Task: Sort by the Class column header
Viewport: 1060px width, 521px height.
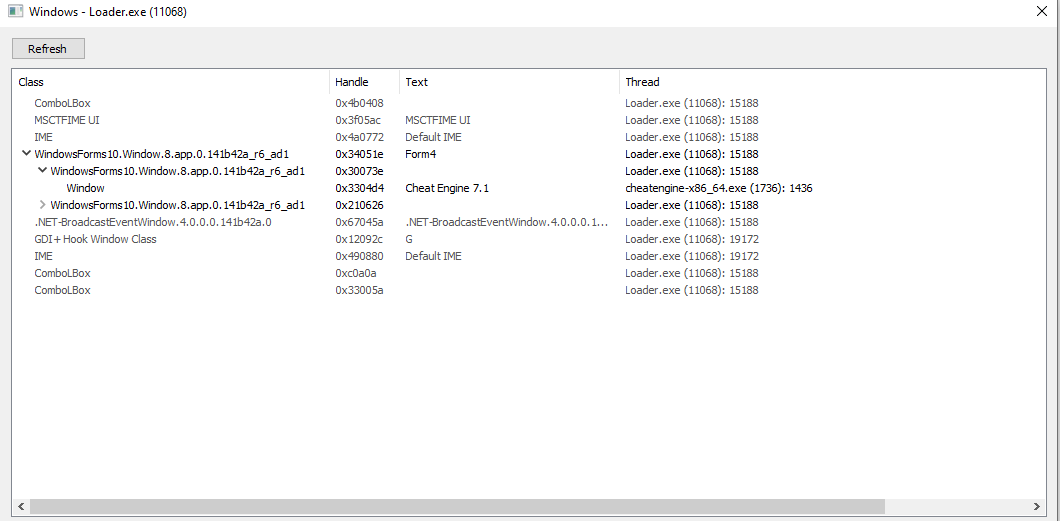Action: (x=170, y=82)
